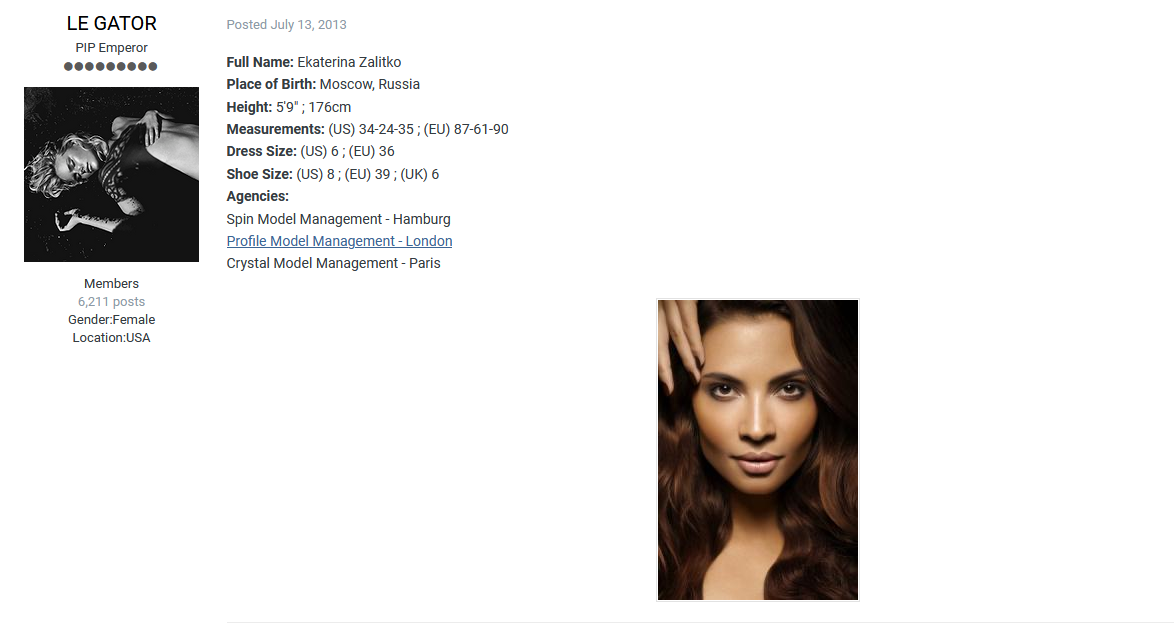Select the Full Name: Ekaterina Zalitko line

[x=314, y=62]
